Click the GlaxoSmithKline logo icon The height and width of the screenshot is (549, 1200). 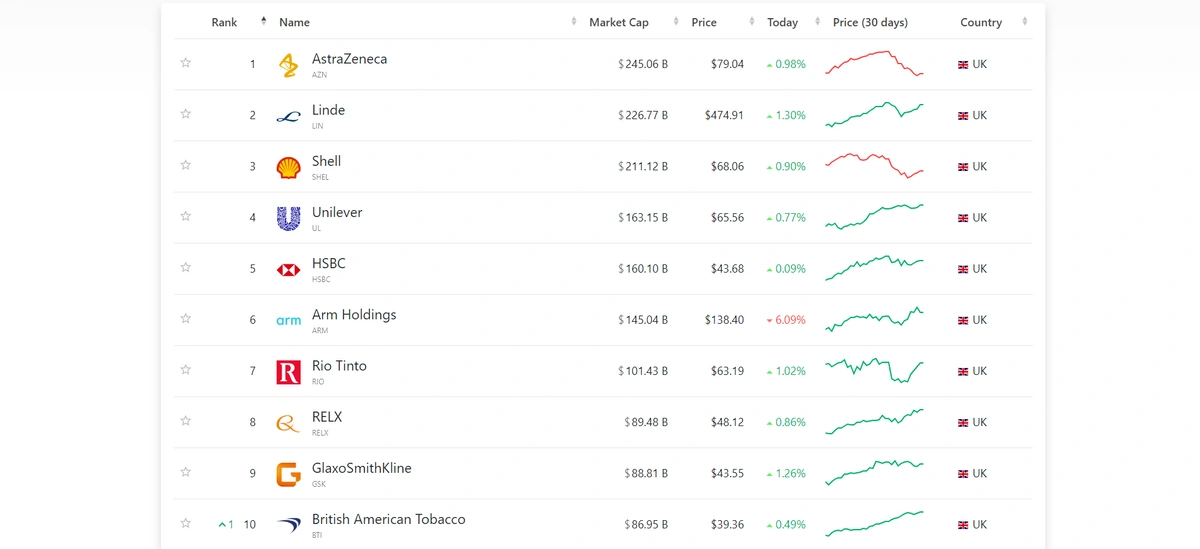tap(288, 474)
